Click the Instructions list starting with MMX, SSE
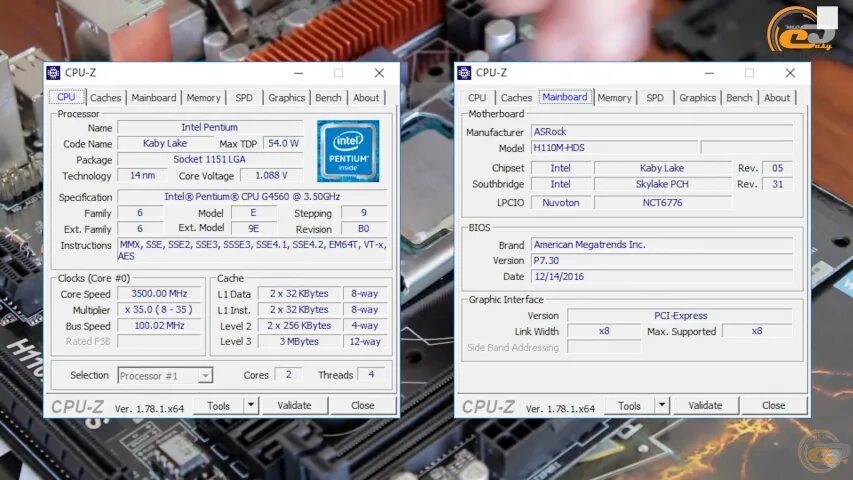The image size is (853, 480). click(x=252, y=250)
